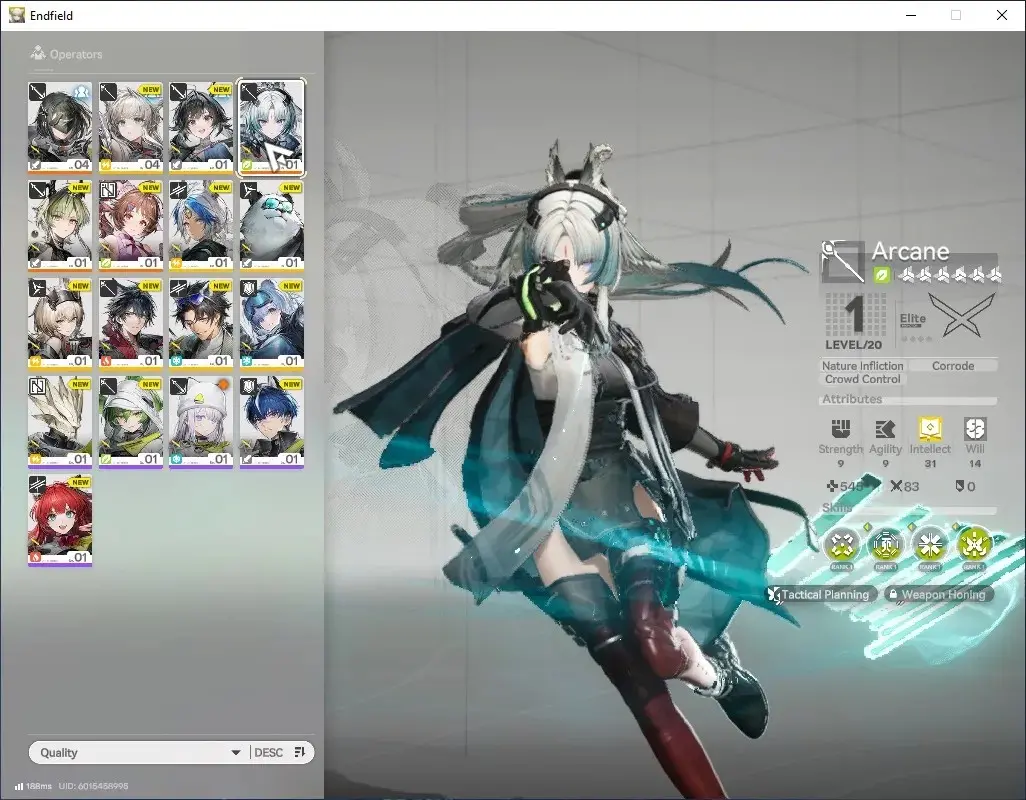Select the green-hooded operator card
1026x800 pixels.
tap(130, 422)
